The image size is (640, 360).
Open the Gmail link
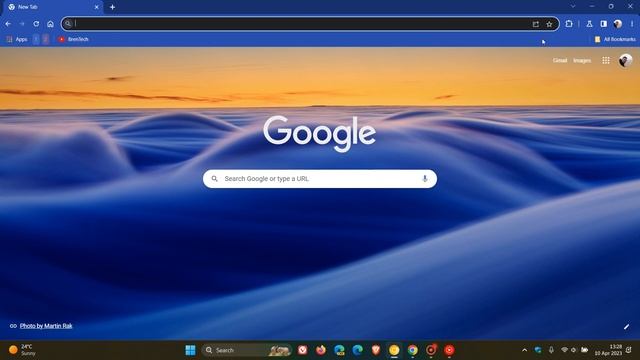point(560,60)
